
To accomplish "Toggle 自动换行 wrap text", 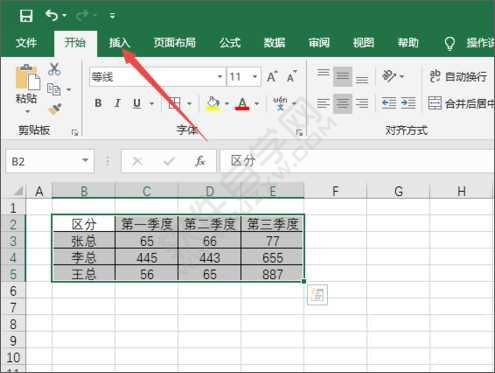I will [x=458, y=77].
